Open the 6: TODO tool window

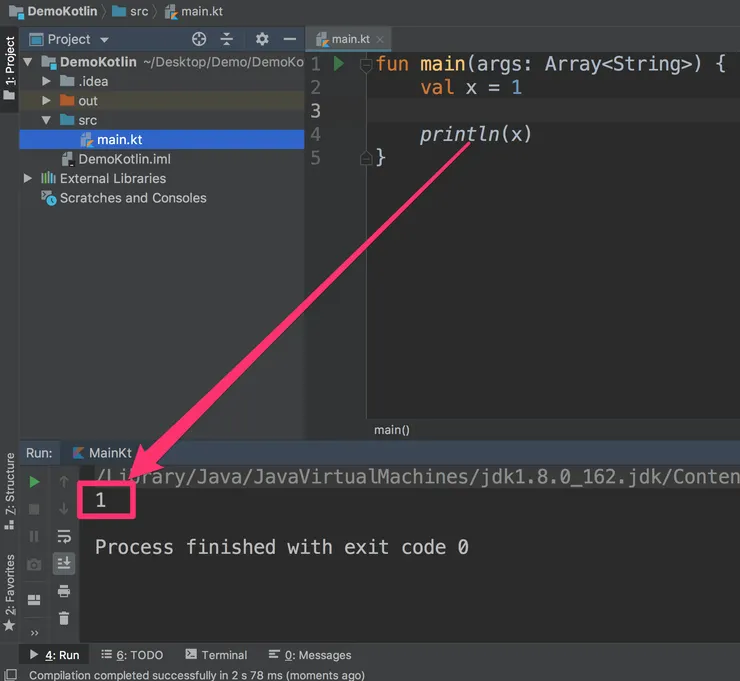coord(133,655)
